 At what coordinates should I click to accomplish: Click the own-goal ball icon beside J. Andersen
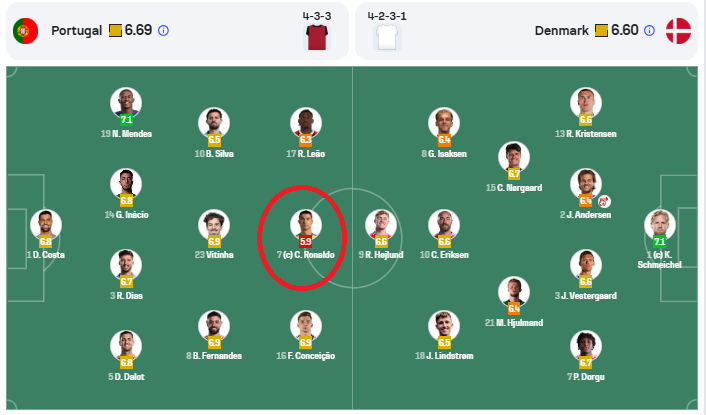[x=604, y=201]
